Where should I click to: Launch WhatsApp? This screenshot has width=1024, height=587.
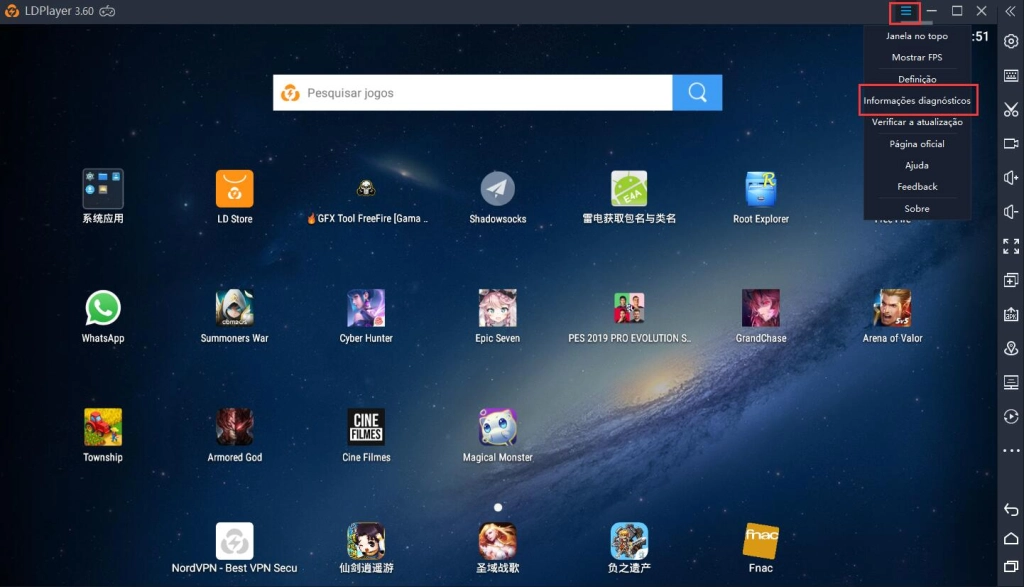tap(103, 317)
